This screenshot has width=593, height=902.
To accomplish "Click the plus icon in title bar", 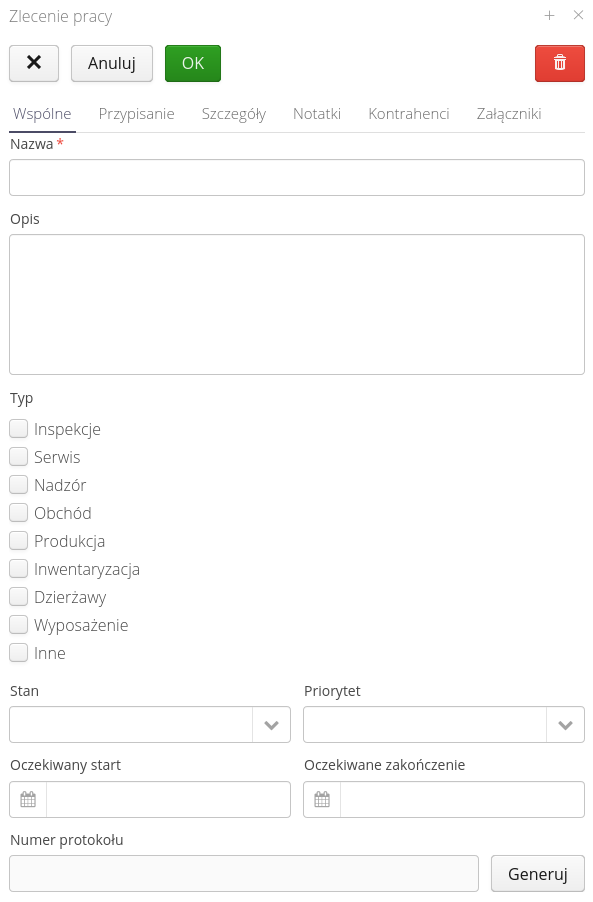I will click(x=549, y=16).
